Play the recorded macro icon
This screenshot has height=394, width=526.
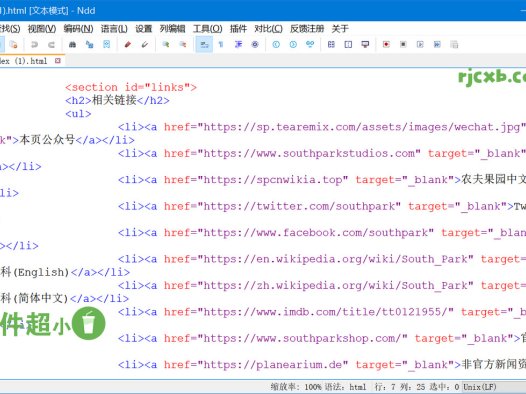click(420, 45)
